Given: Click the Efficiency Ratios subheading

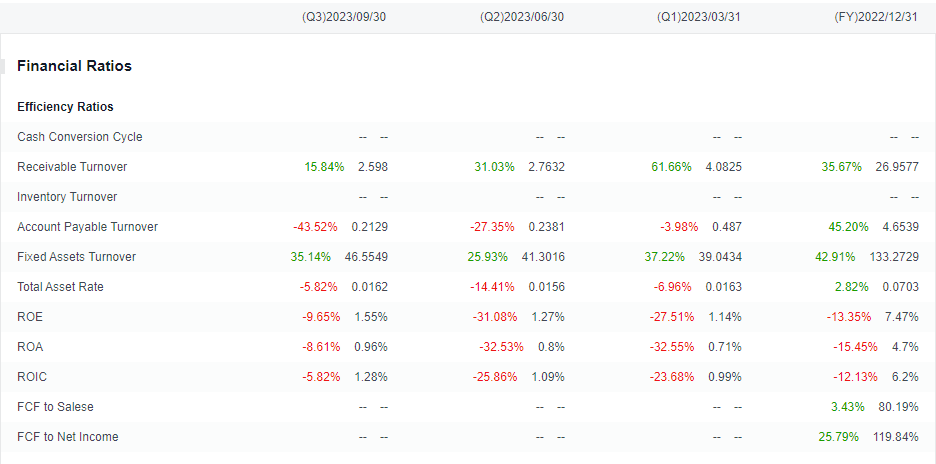Looking at the screenshot, I should 66,107.
